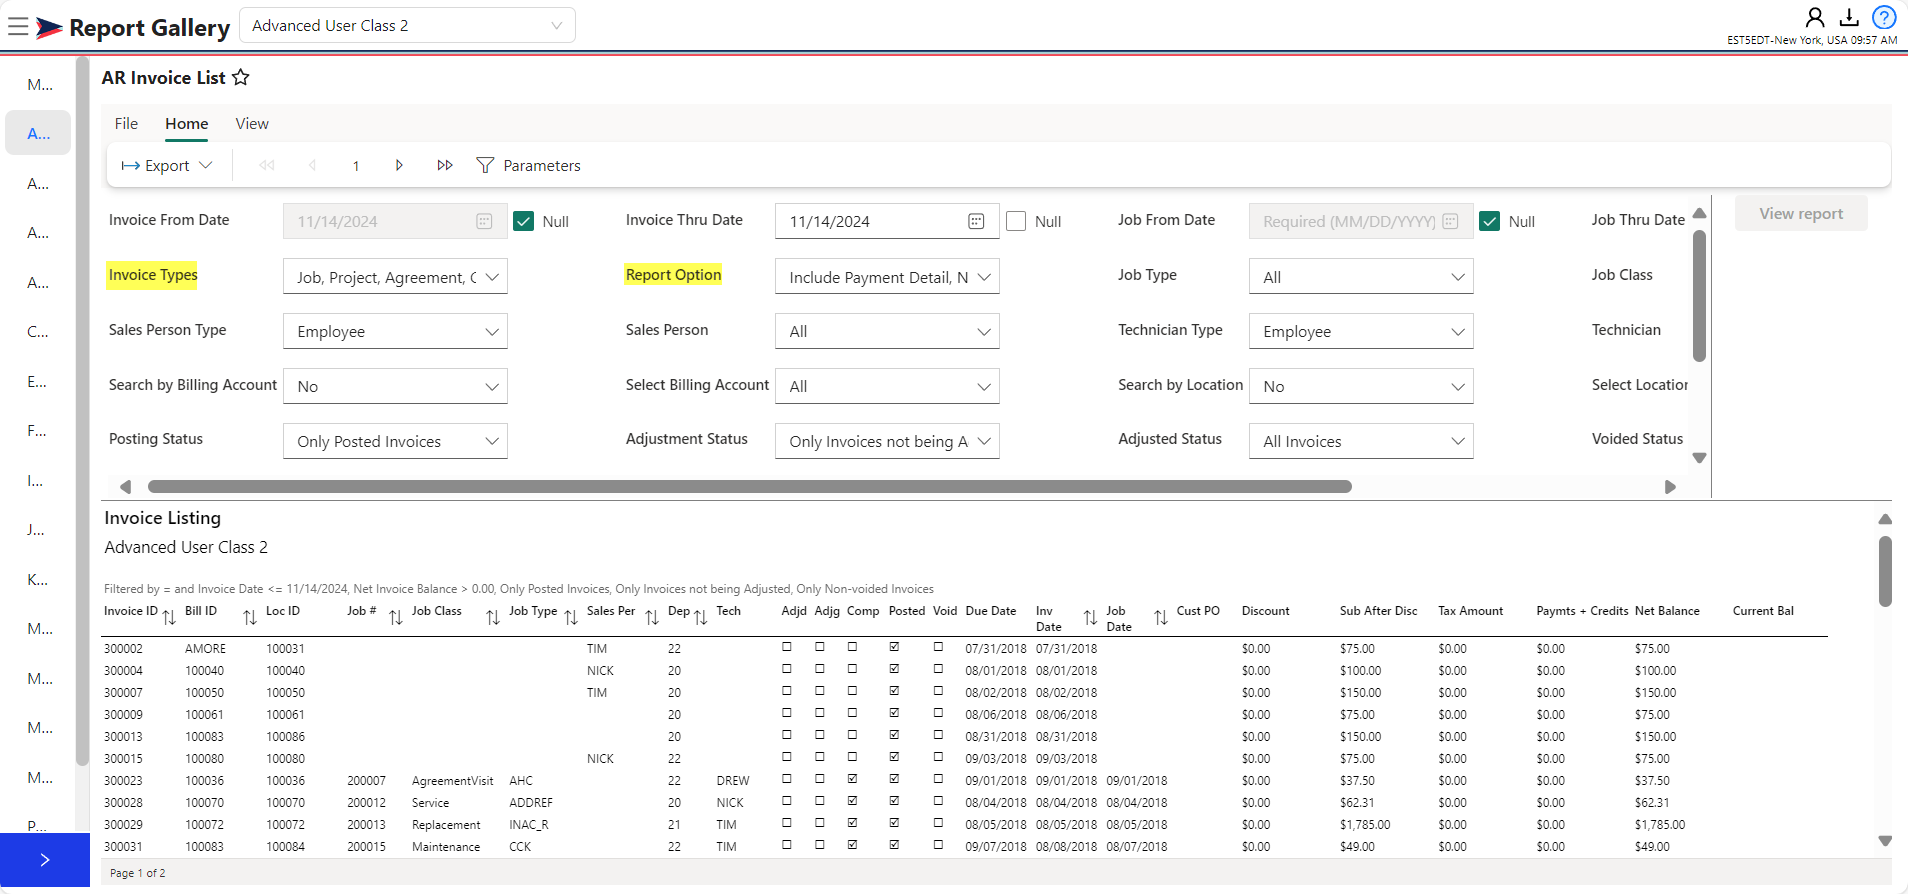
Task: Sort by Job # column
Action: coord(396,617)
